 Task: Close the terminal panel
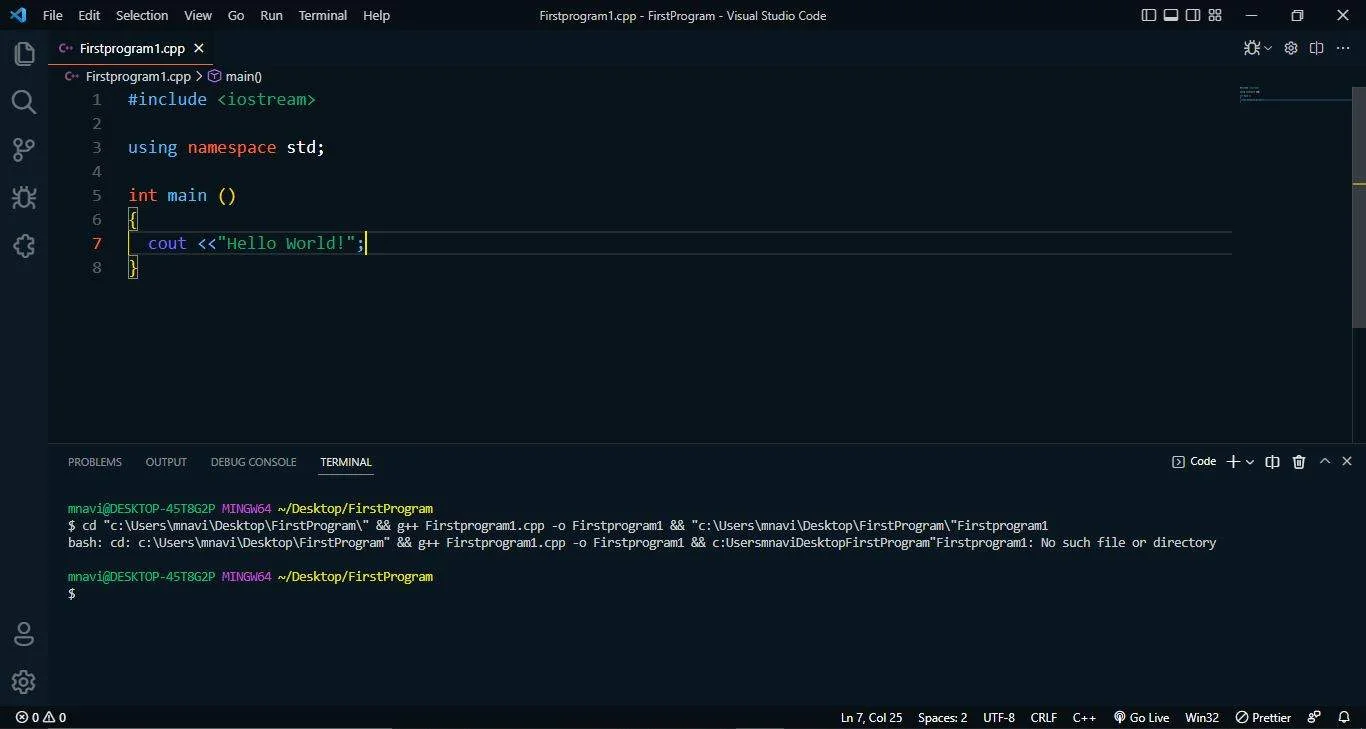1347,461
